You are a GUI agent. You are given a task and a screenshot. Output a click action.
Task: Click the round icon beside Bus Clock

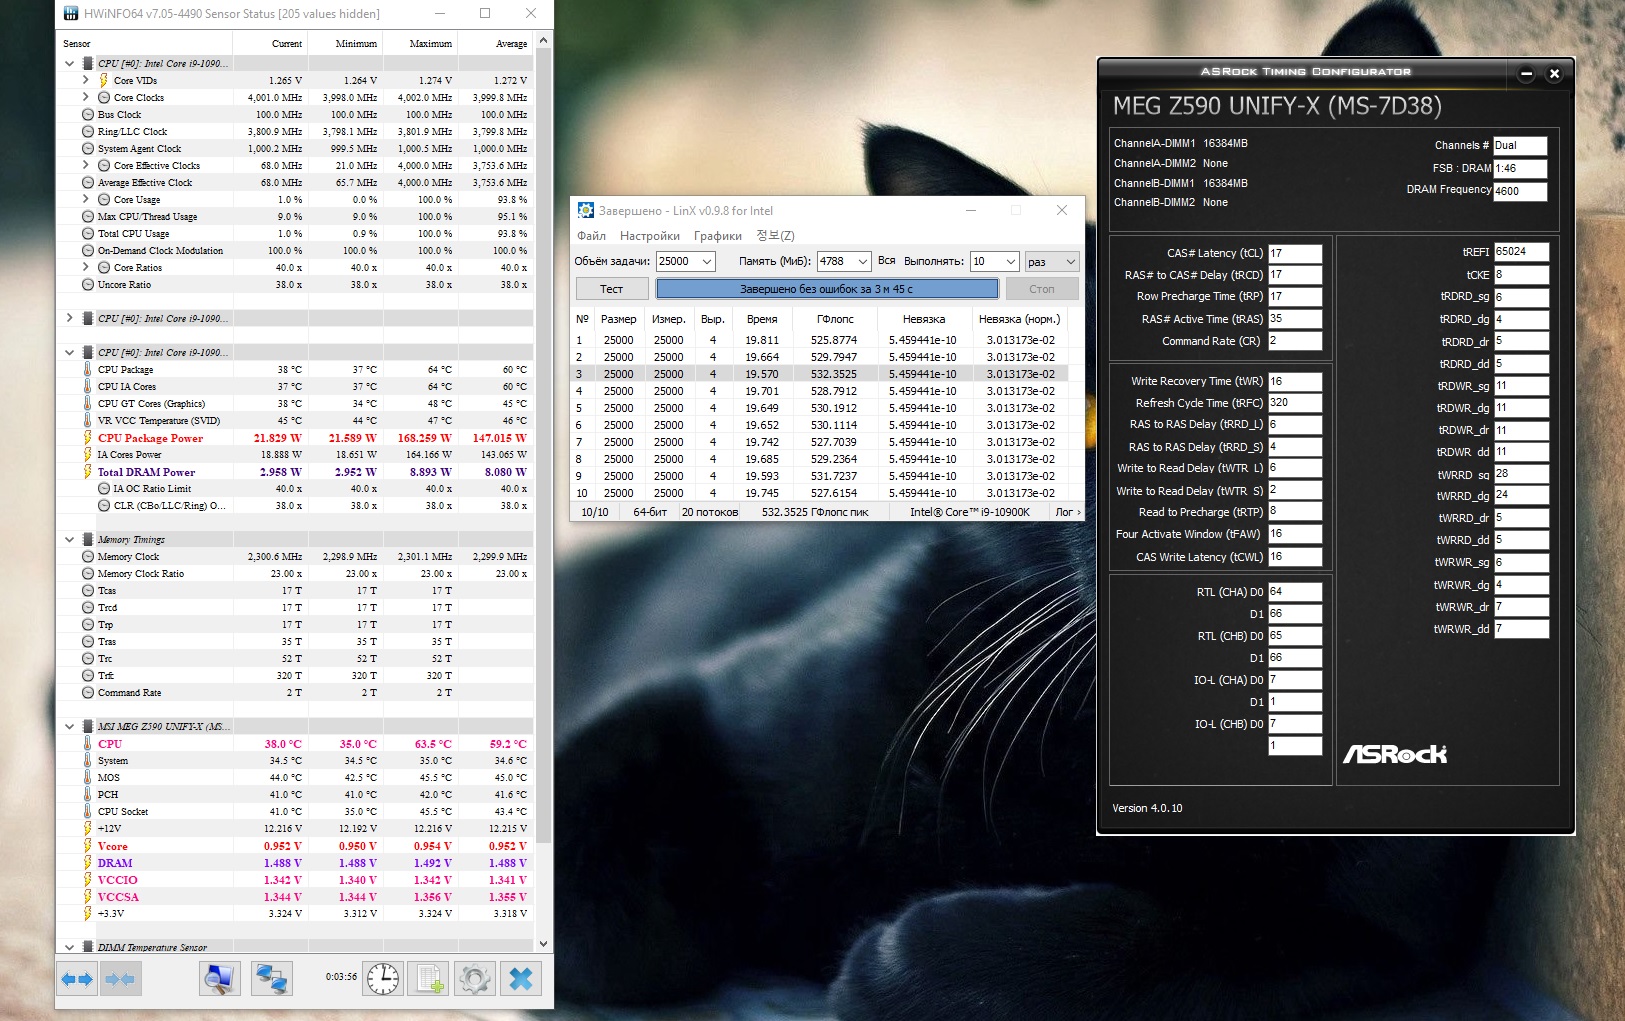tap(88, 115)
